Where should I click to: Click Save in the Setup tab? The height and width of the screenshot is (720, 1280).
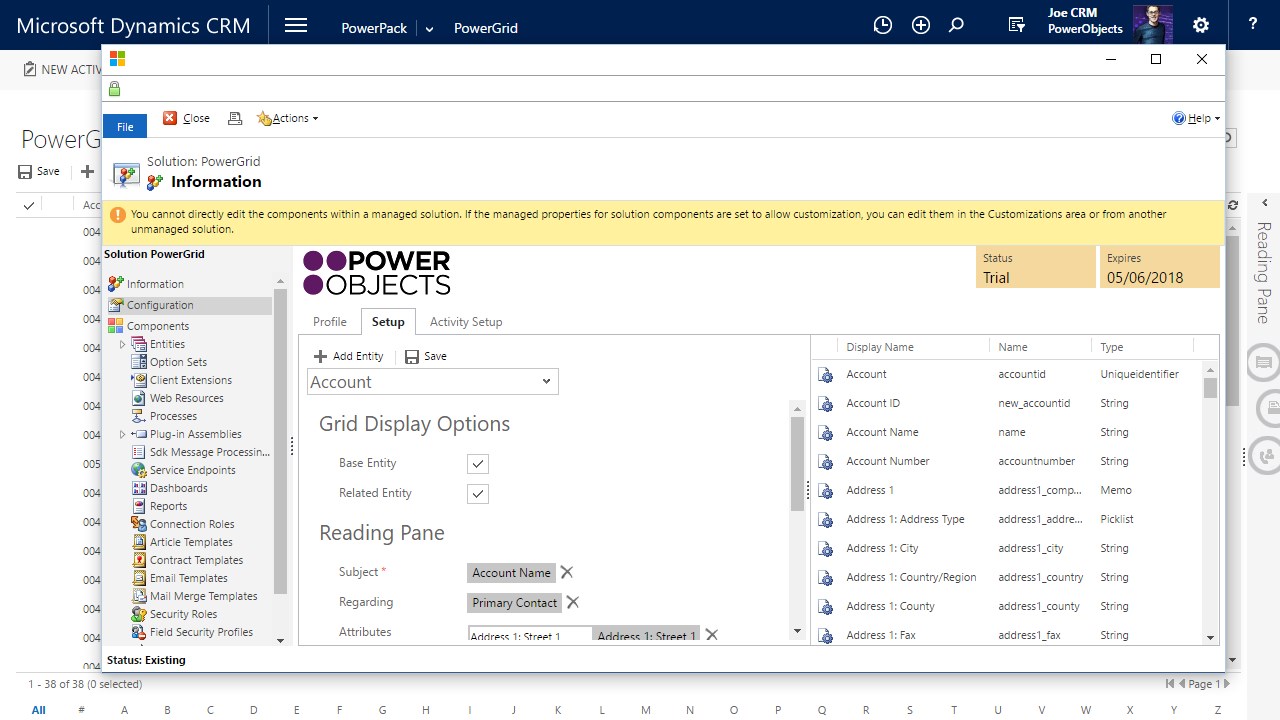coord(426,356)
